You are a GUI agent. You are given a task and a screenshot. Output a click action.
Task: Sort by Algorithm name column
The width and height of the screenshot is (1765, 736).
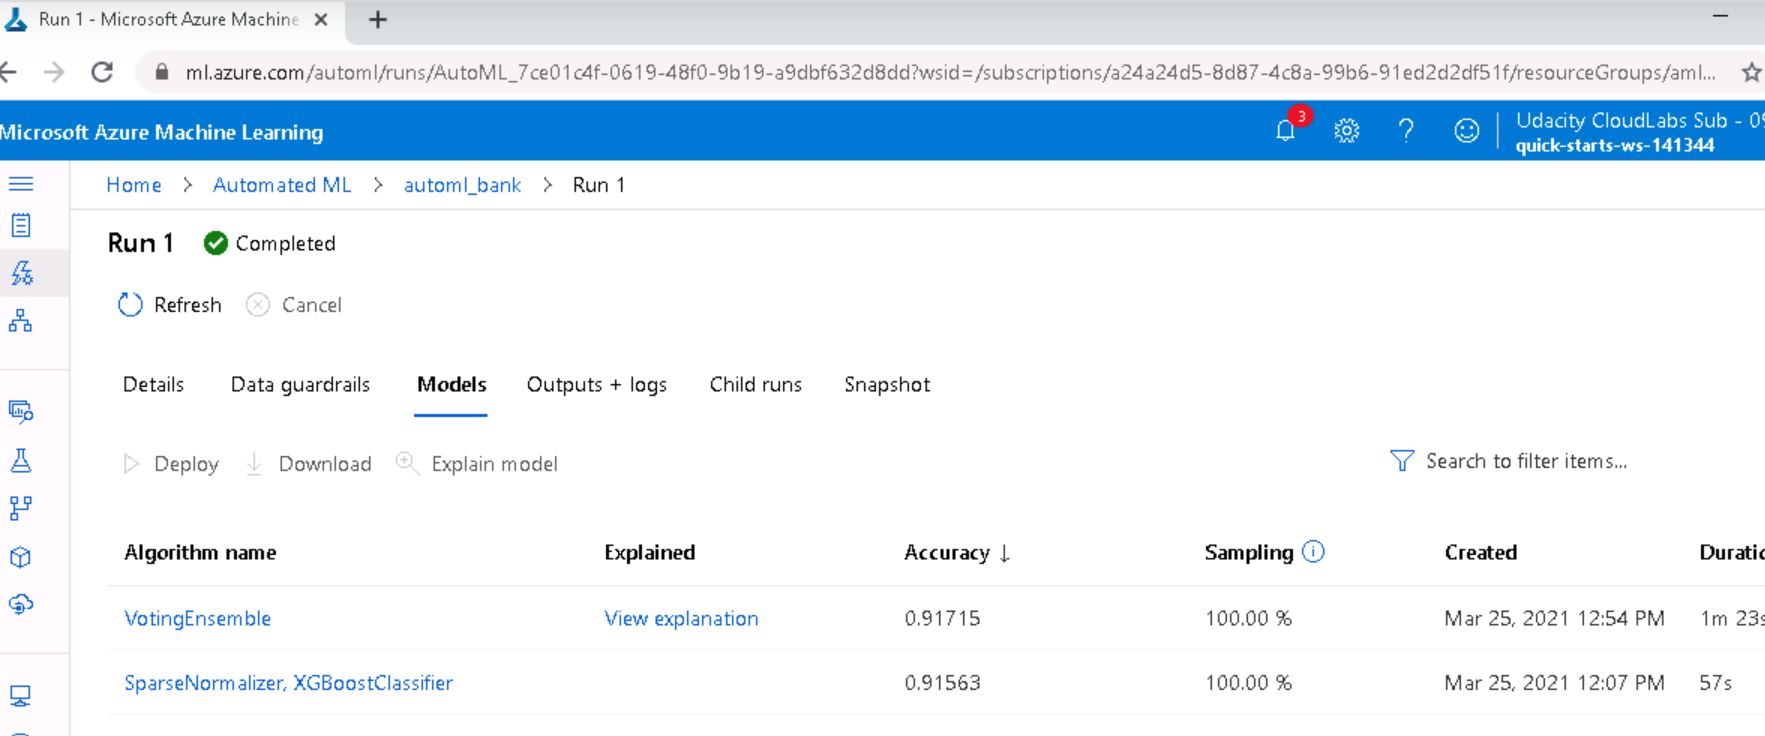200,553
